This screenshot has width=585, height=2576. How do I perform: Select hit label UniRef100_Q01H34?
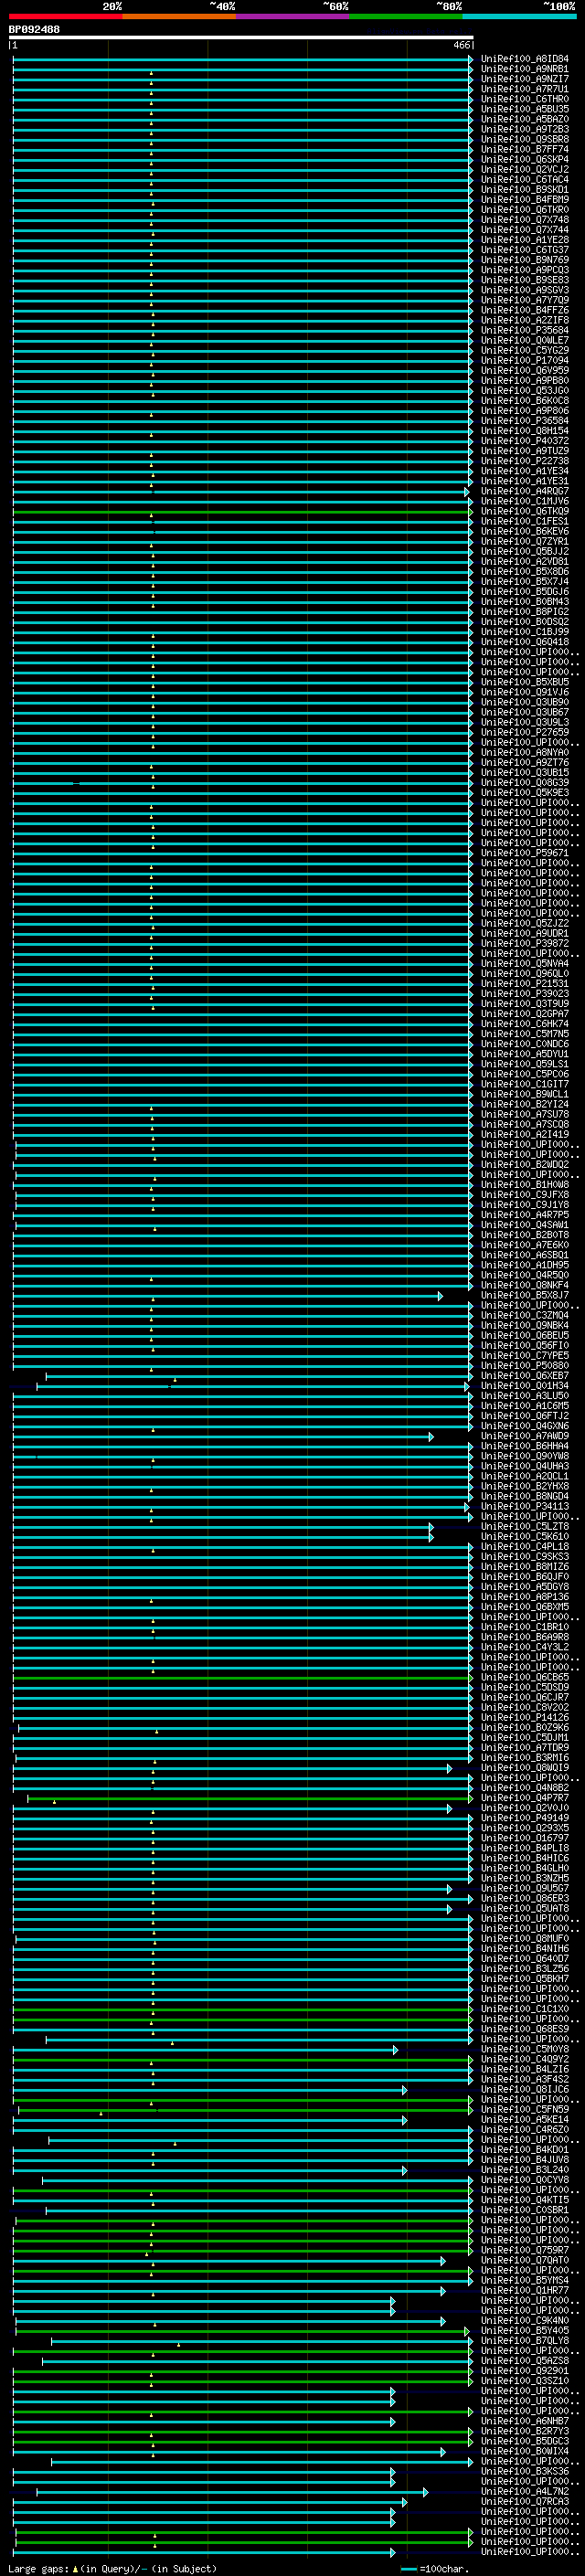click(x=525, y=1386)
